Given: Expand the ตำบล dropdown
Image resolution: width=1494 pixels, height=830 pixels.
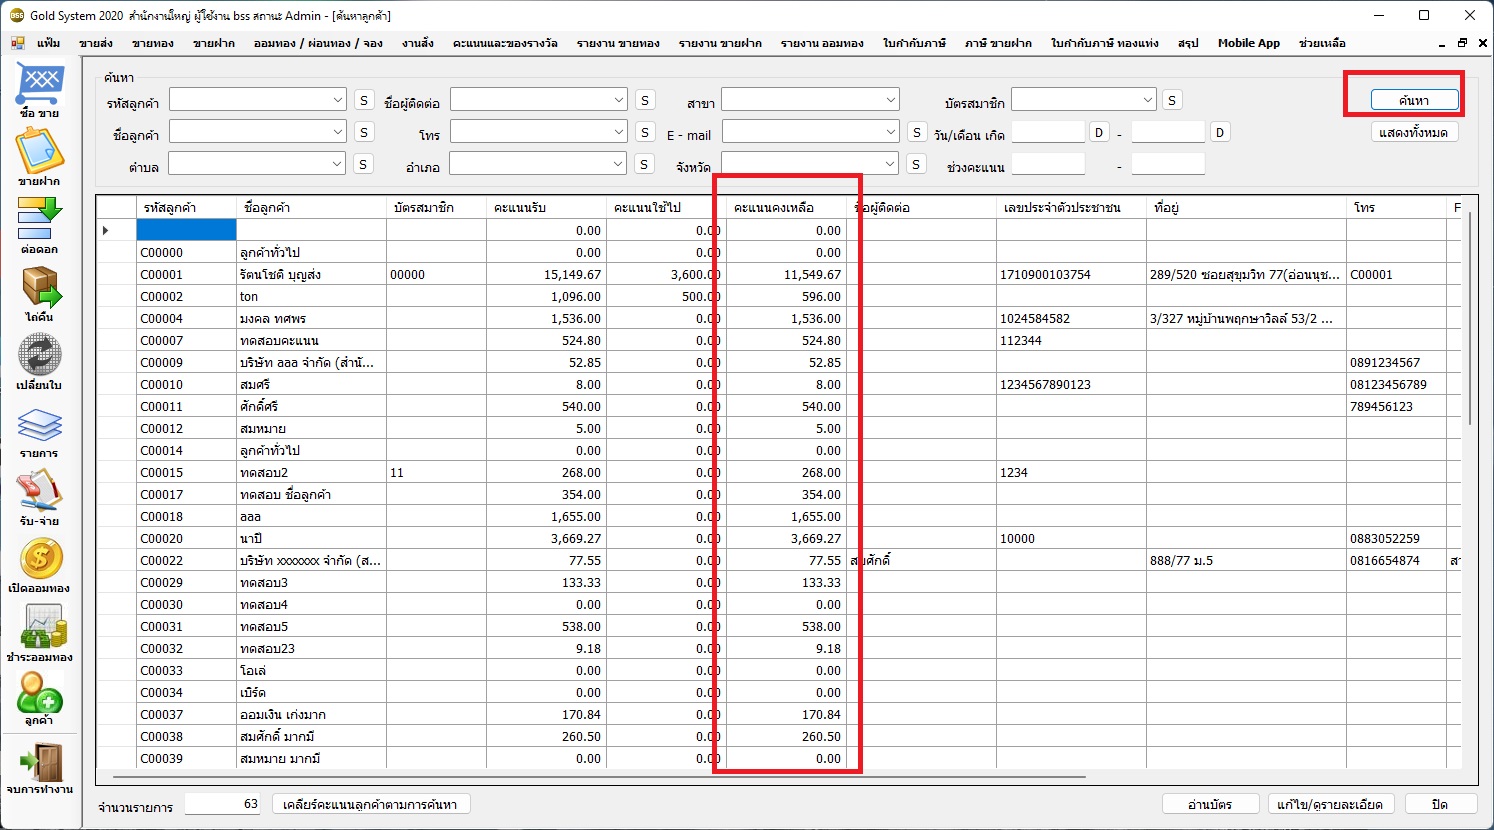Looking at the screenshot, I should pyautogui.click(x=337, y=164).
